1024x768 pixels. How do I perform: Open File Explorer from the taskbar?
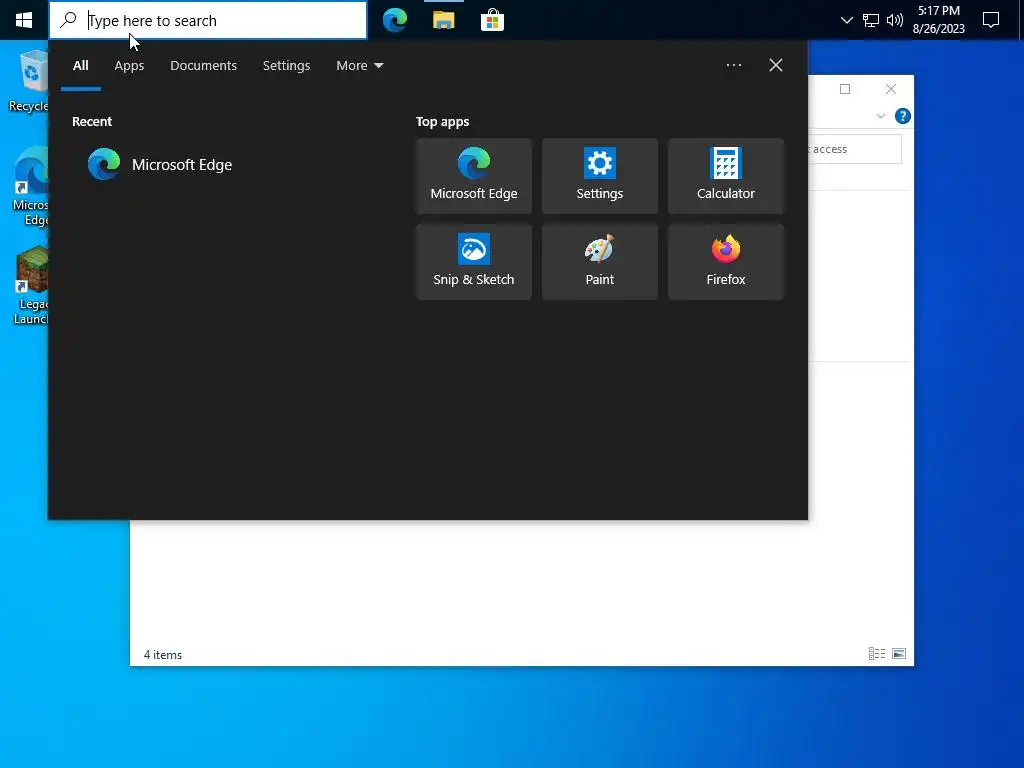pos(443,20)
